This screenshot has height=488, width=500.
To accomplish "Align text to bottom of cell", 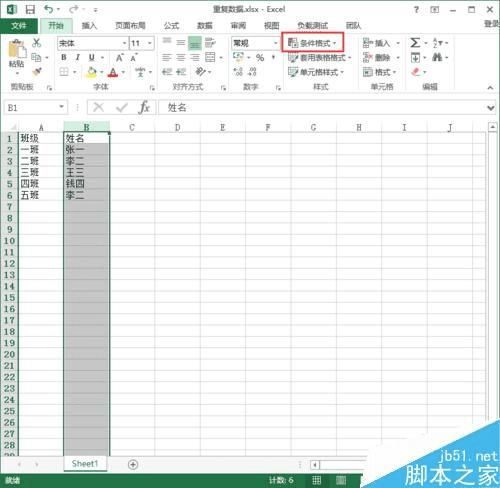I will coord(195,43).
